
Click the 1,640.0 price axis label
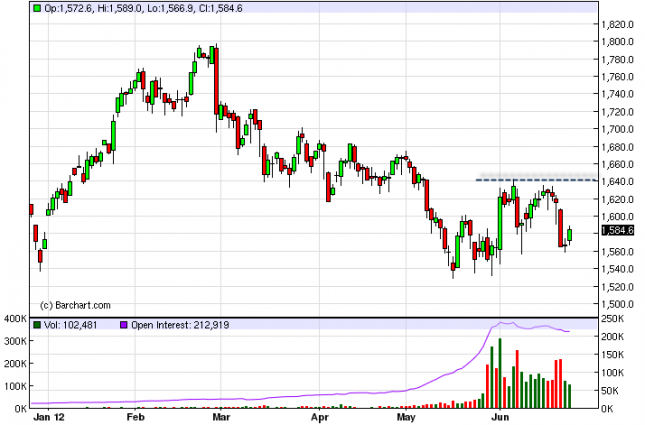[x=617, y=182]
